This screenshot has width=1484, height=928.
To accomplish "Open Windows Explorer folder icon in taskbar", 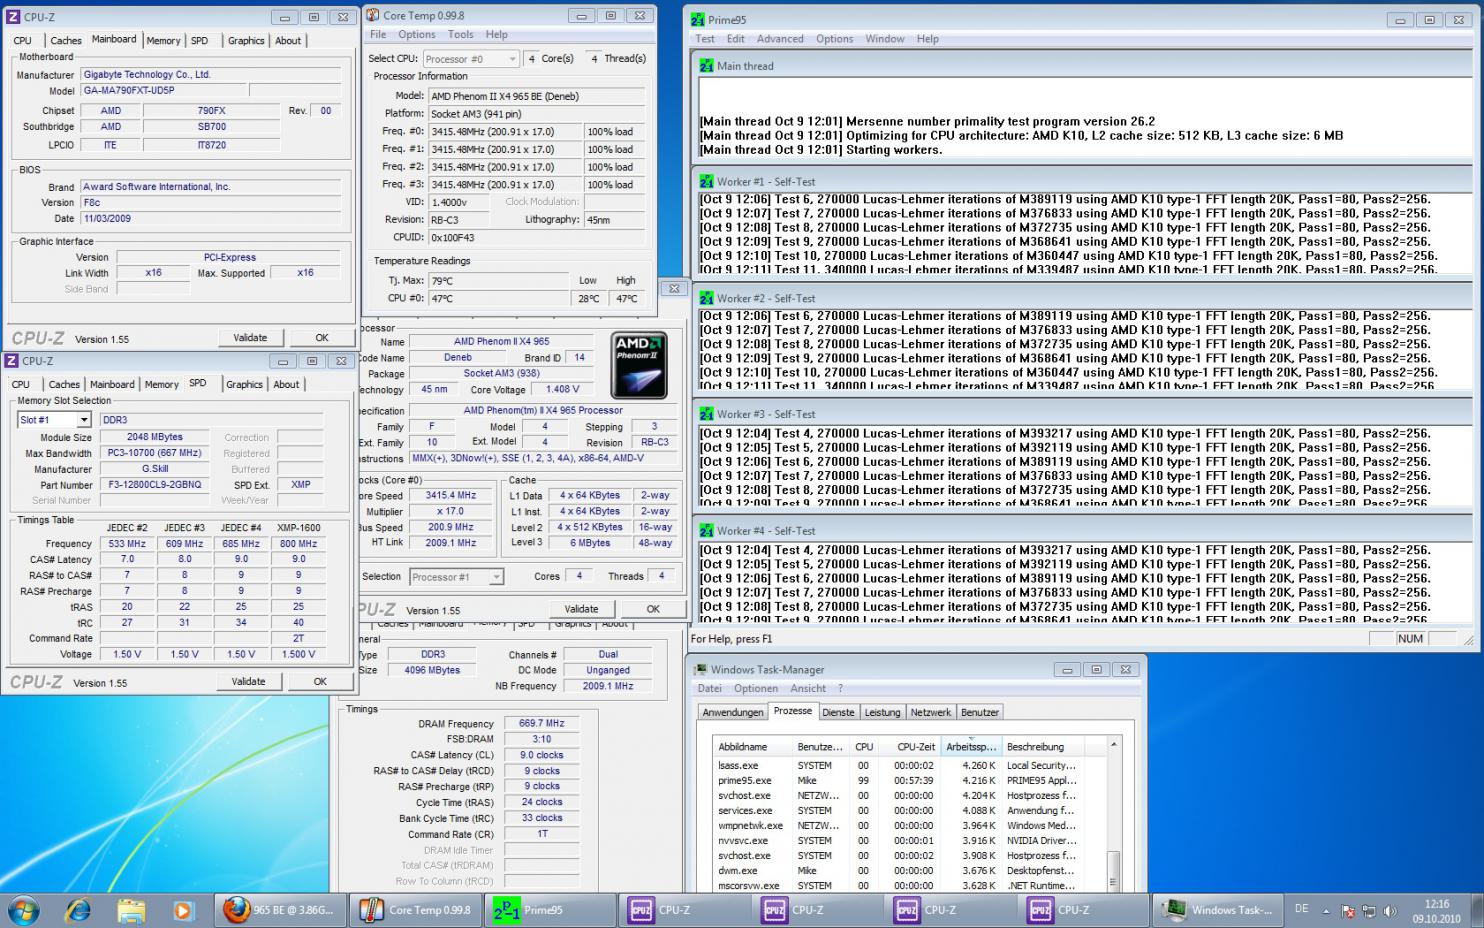I will (131, 910).
